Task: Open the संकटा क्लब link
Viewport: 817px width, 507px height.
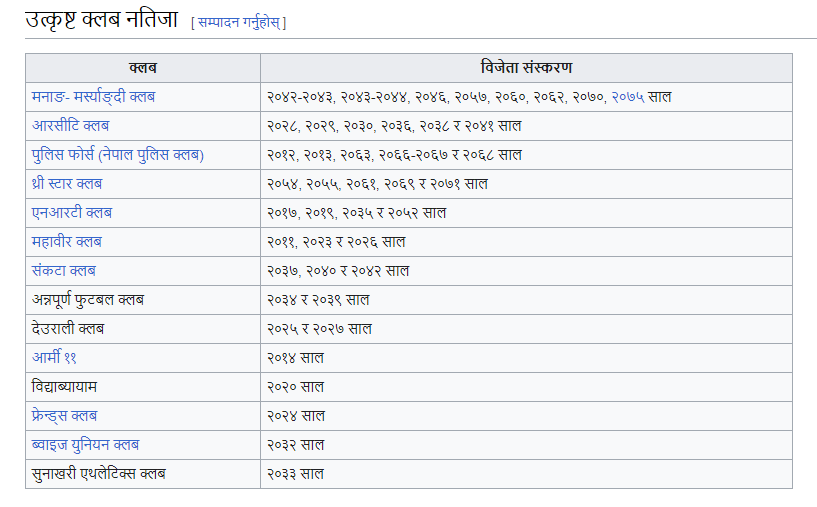Action: tap(63, 271)
